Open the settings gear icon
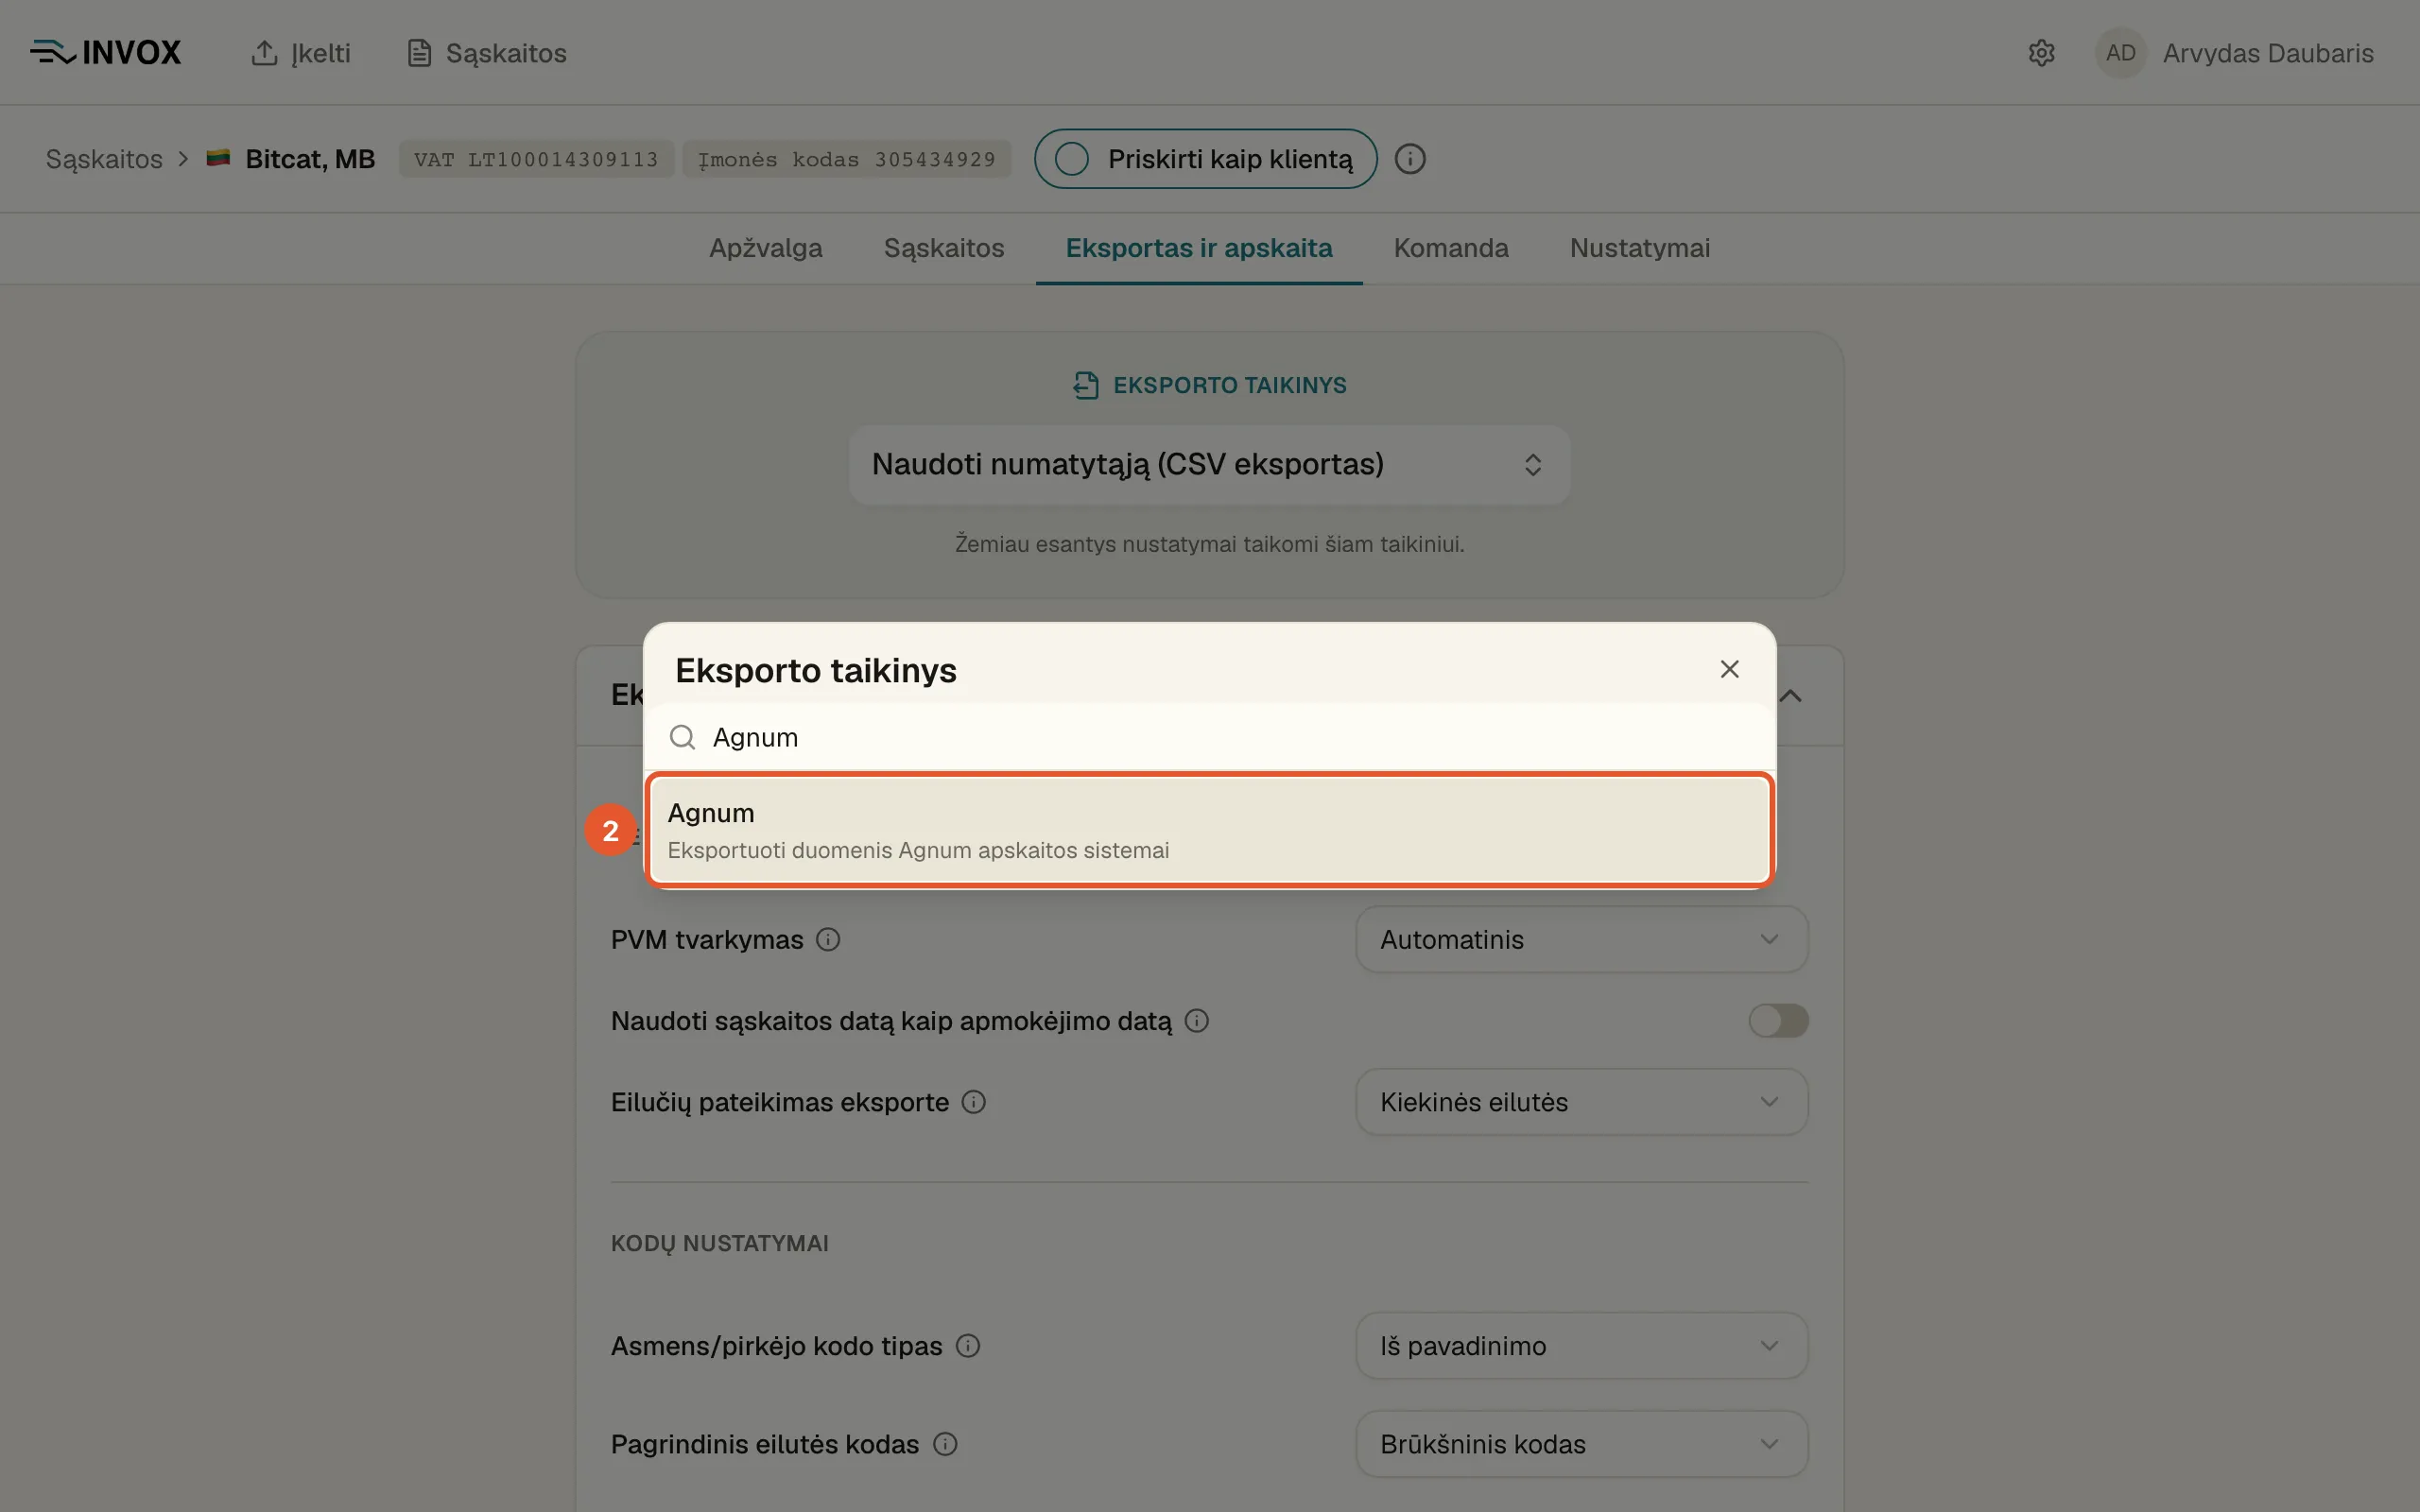2420x1512 pixels. pos(2041,53)
